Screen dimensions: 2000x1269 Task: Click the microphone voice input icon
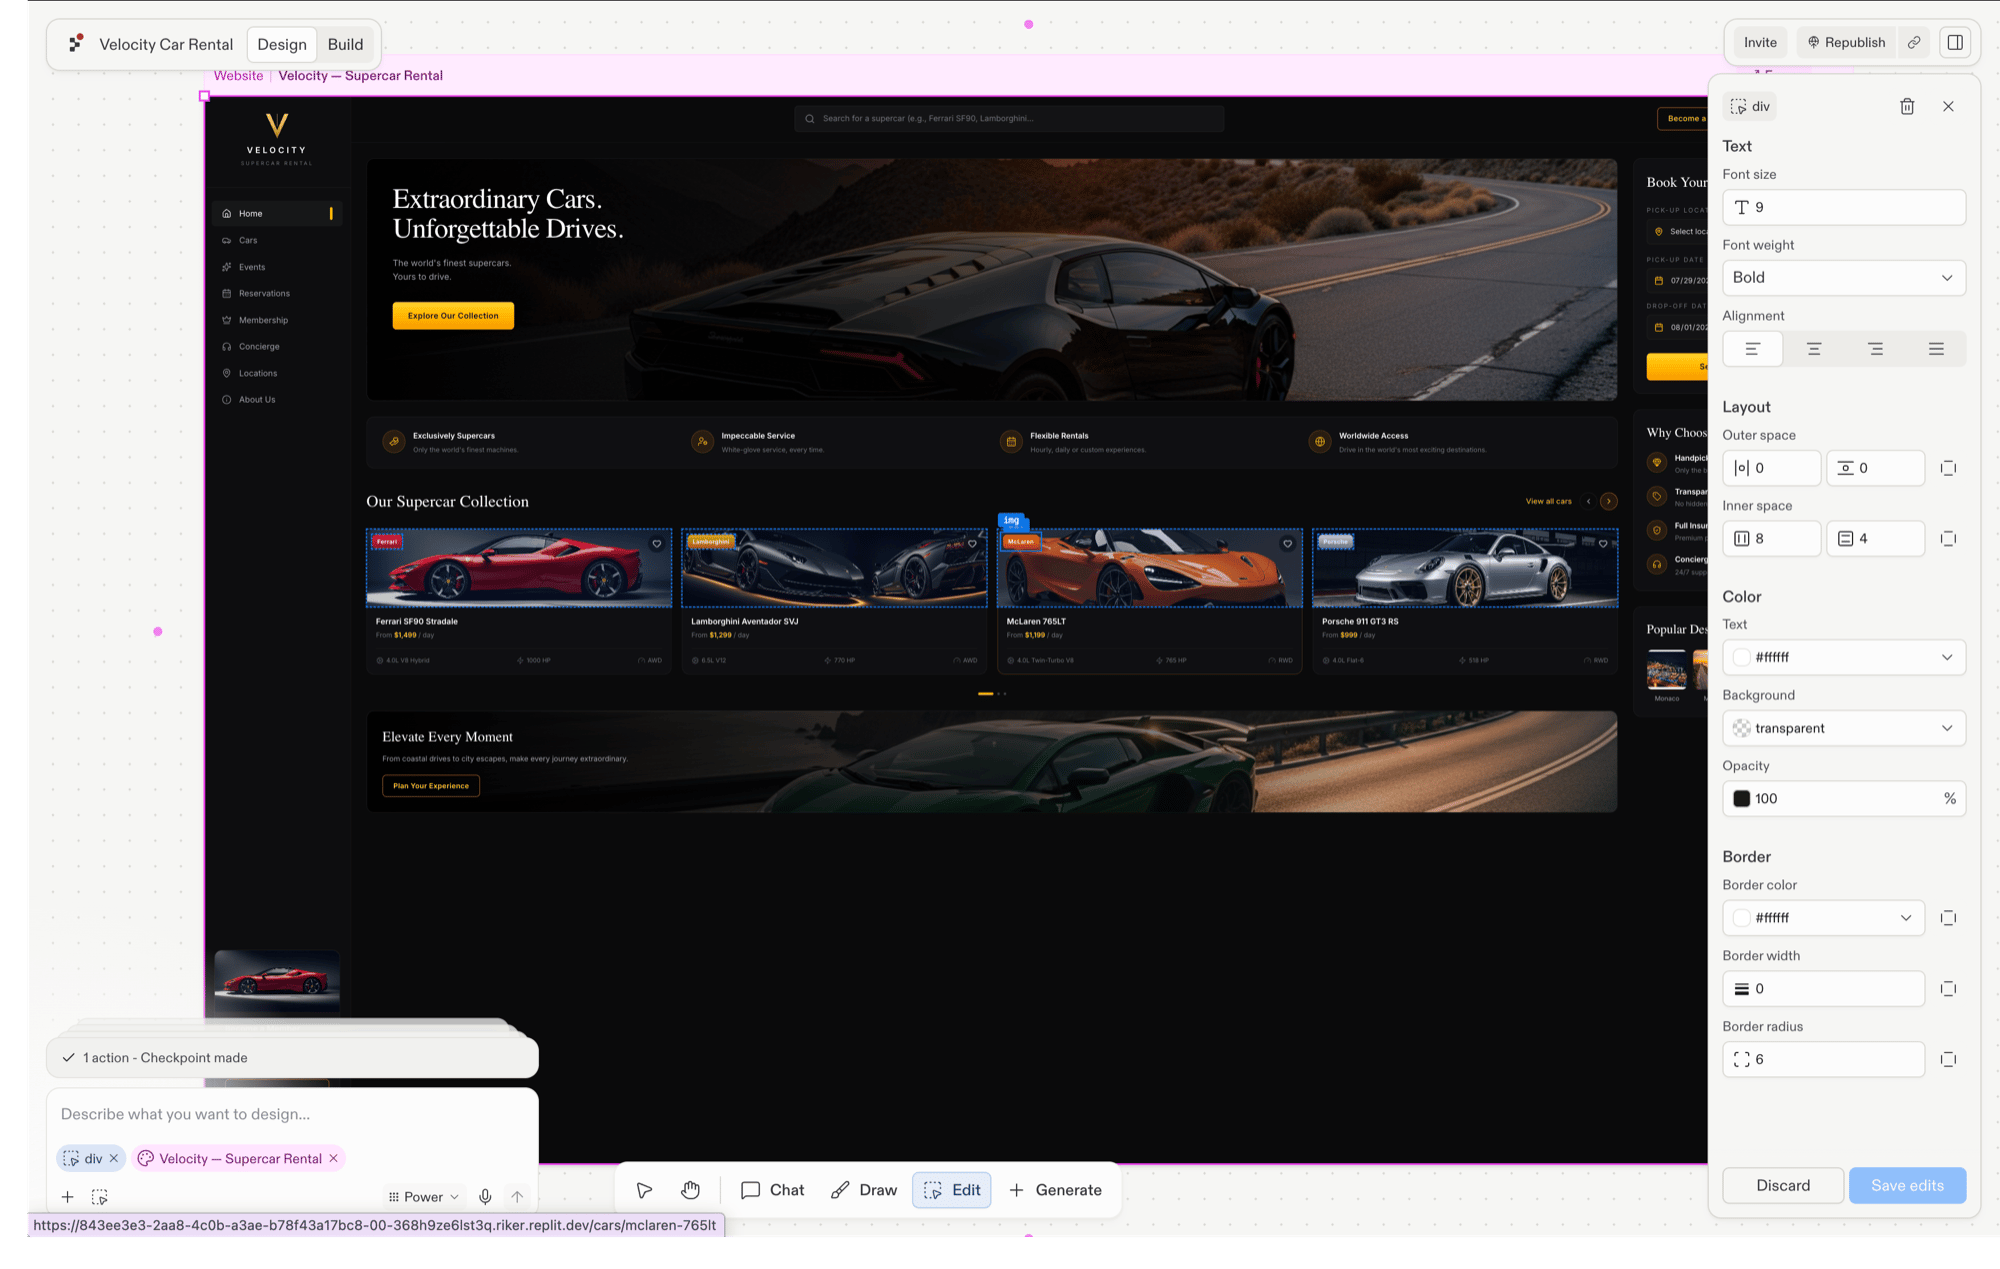(x=485, y=1197)
